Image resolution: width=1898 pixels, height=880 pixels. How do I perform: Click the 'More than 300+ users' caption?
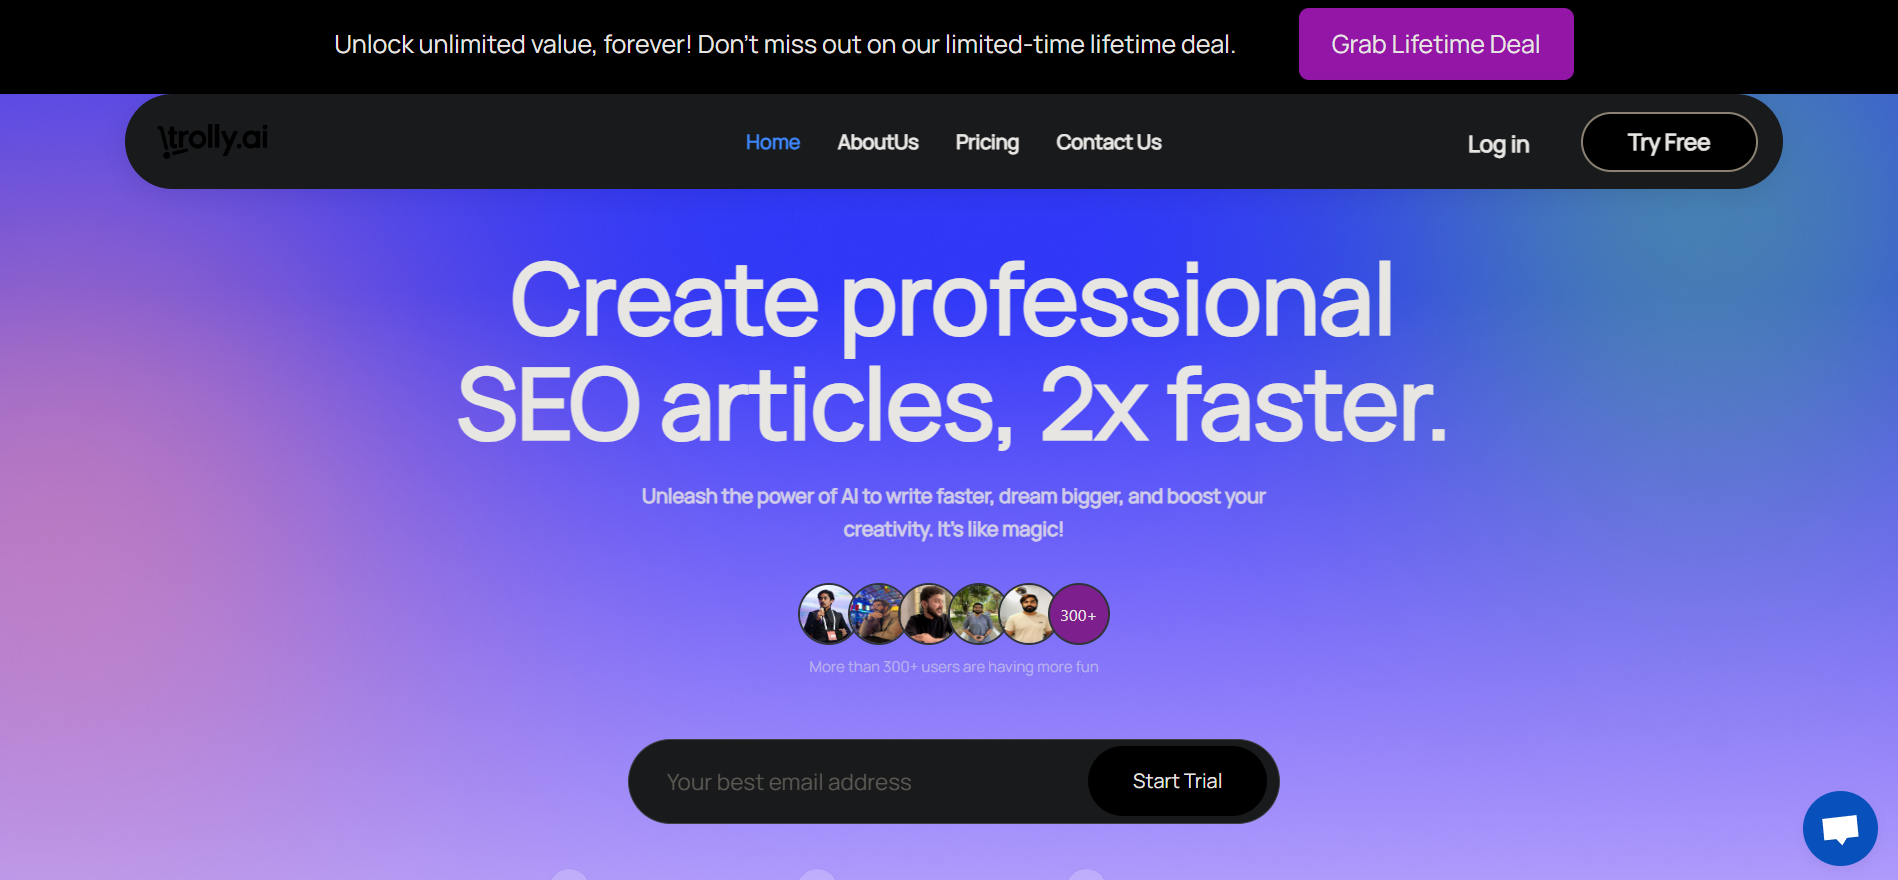click(954, 667)
